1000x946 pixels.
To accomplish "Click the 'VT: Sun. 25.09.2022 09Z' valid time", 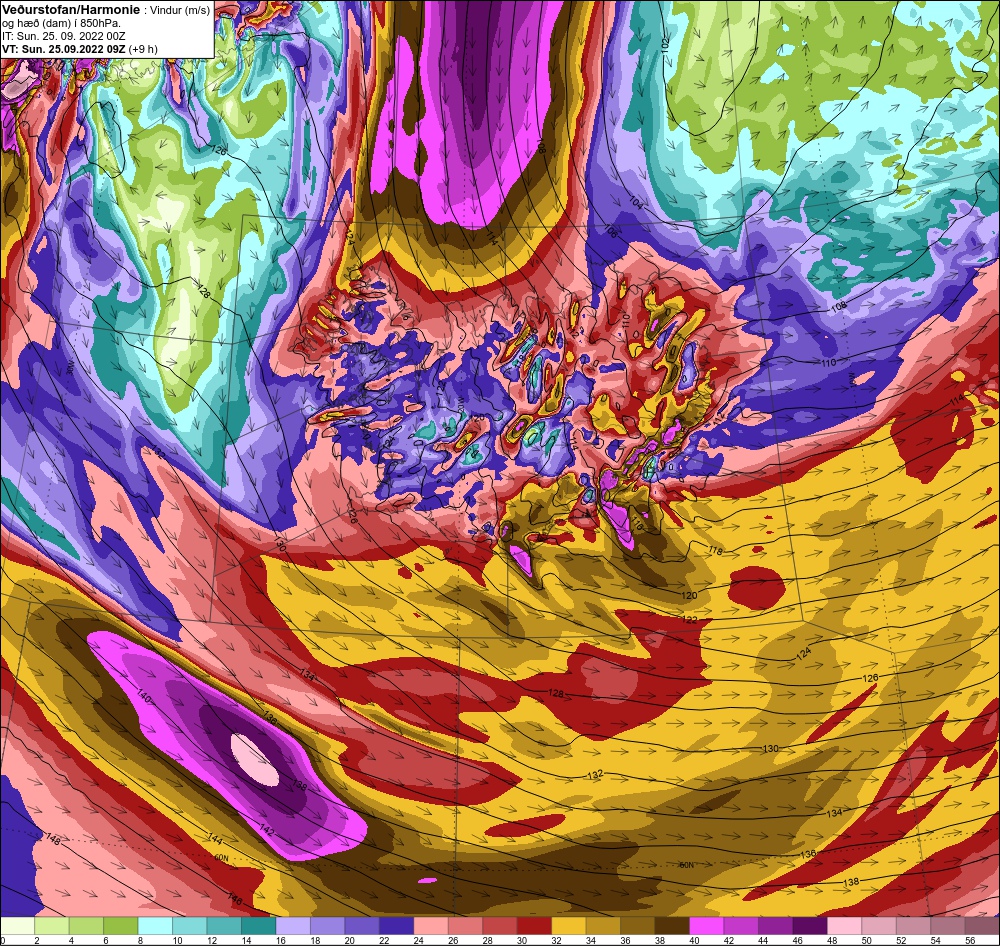I will (x=64, y=49).
